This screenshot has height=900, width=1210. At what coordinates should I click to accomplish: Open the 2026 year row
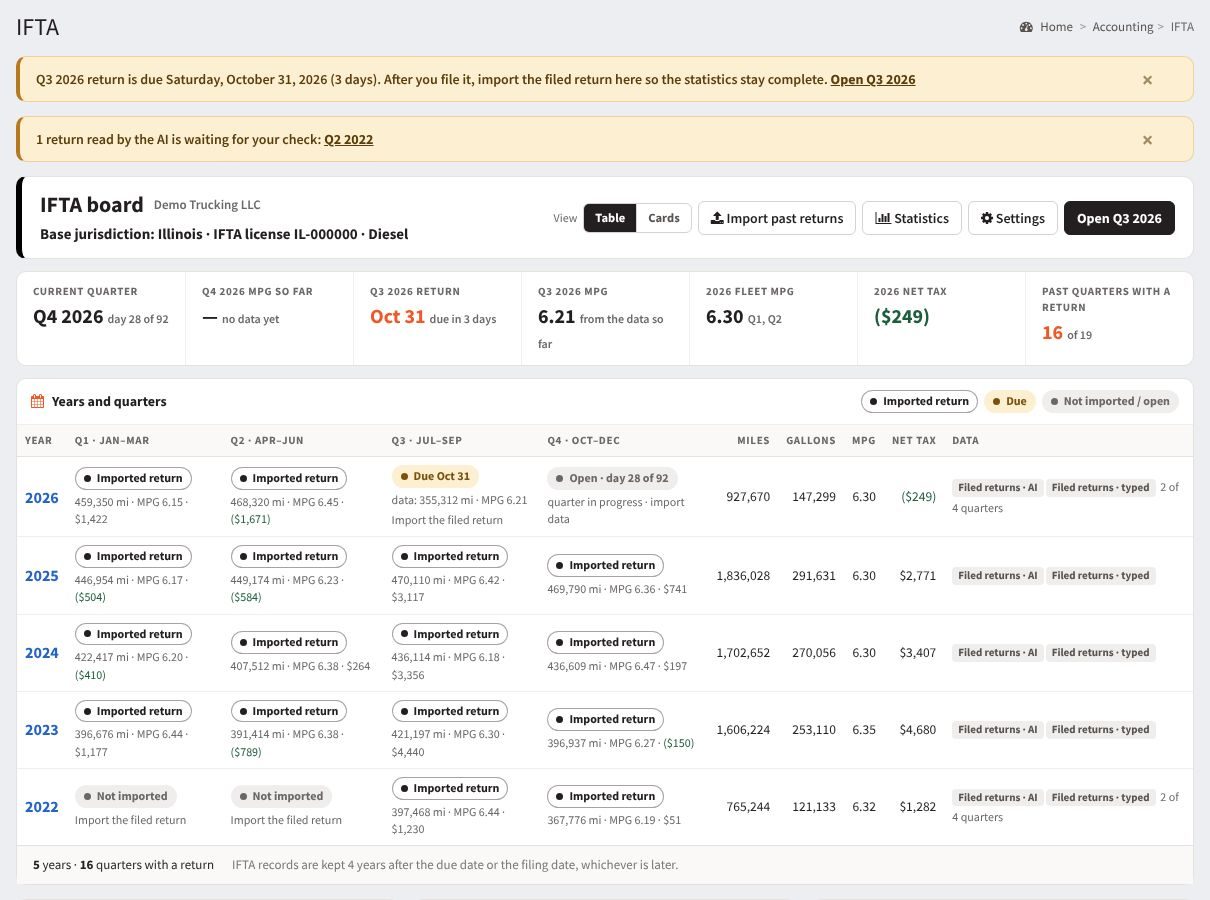(x=42, y=498)
